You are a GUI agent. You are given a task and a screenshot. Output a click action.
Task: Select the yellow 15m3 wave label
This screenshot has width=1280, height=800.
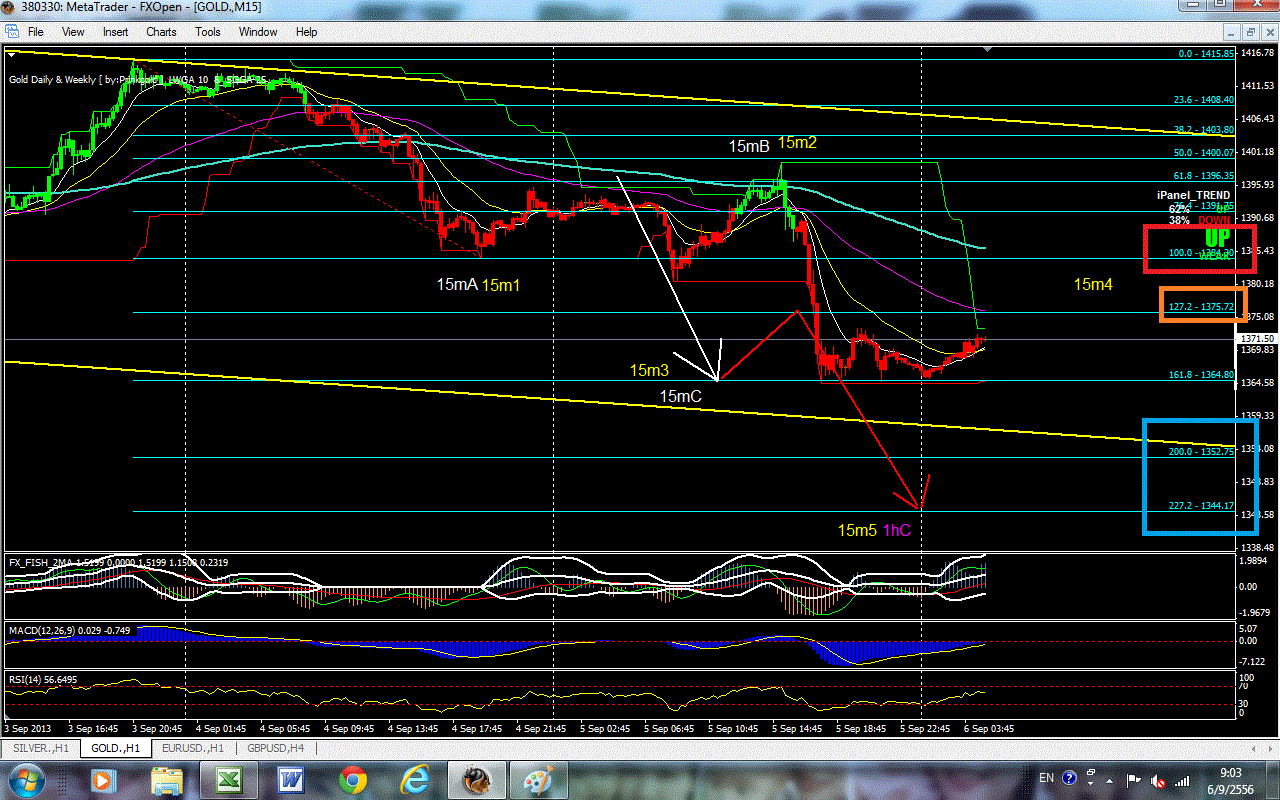[x=649, y=371]
